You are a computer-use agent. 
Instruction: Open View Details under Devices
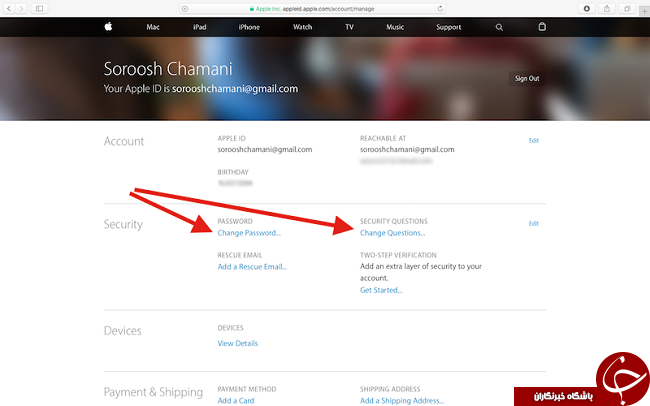pyautogui.click(x=238, y=343)
